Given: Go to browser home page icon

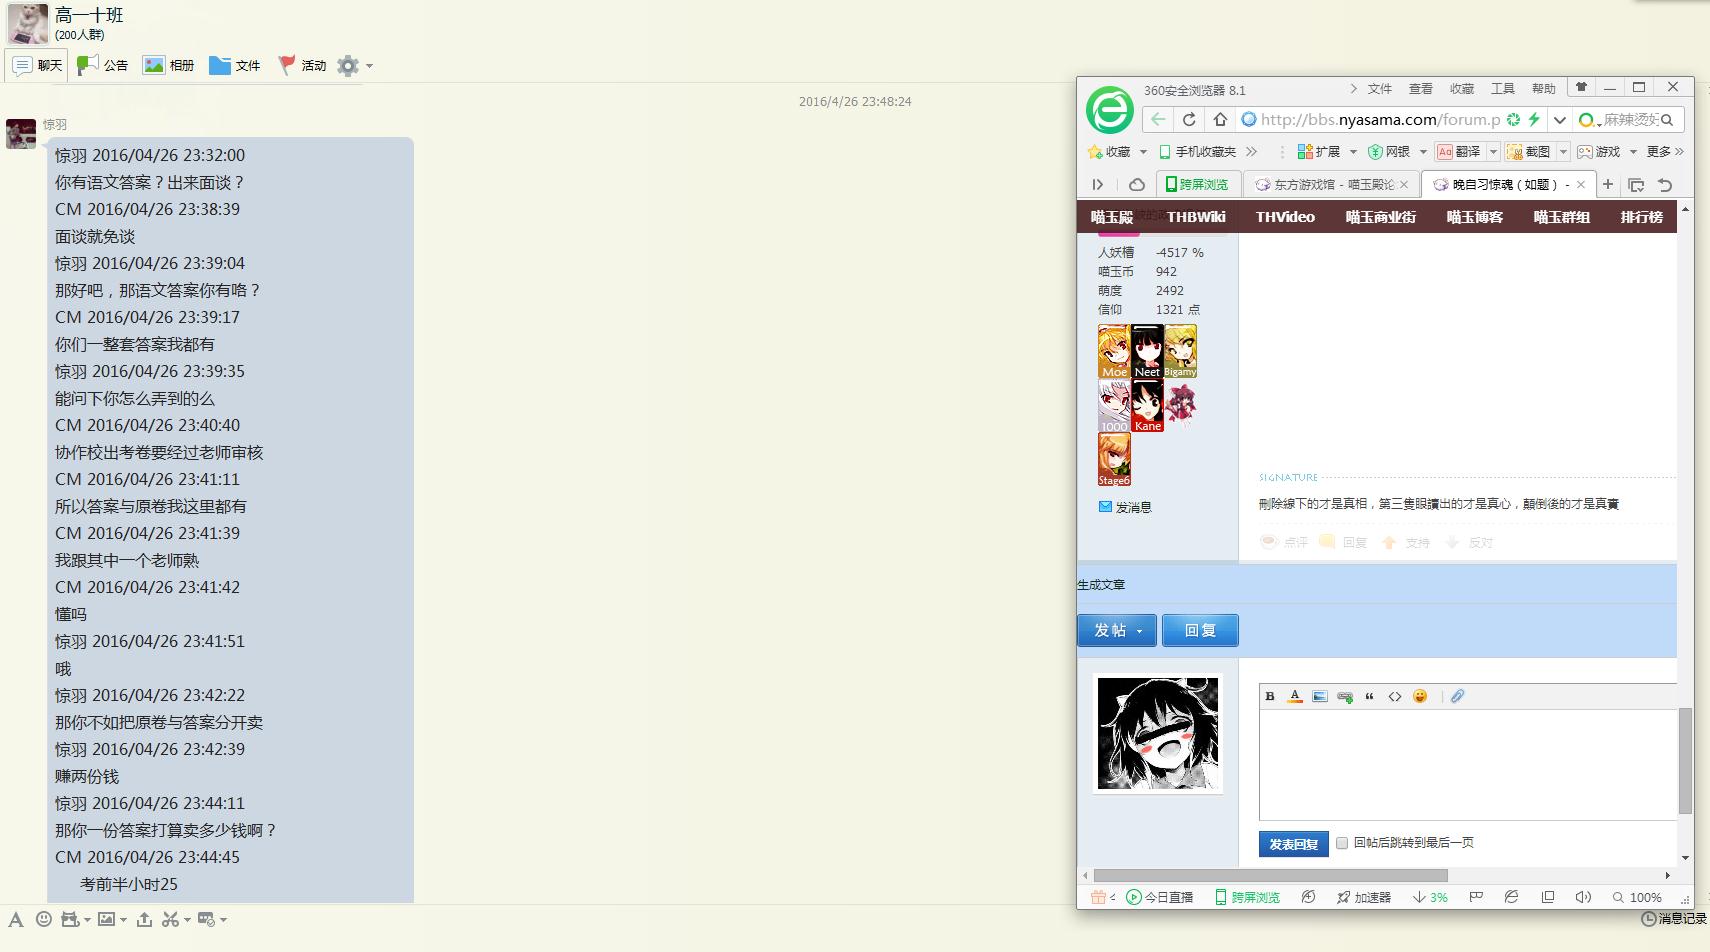Looking at the screenshot, I should click(x=1220, y=120).
